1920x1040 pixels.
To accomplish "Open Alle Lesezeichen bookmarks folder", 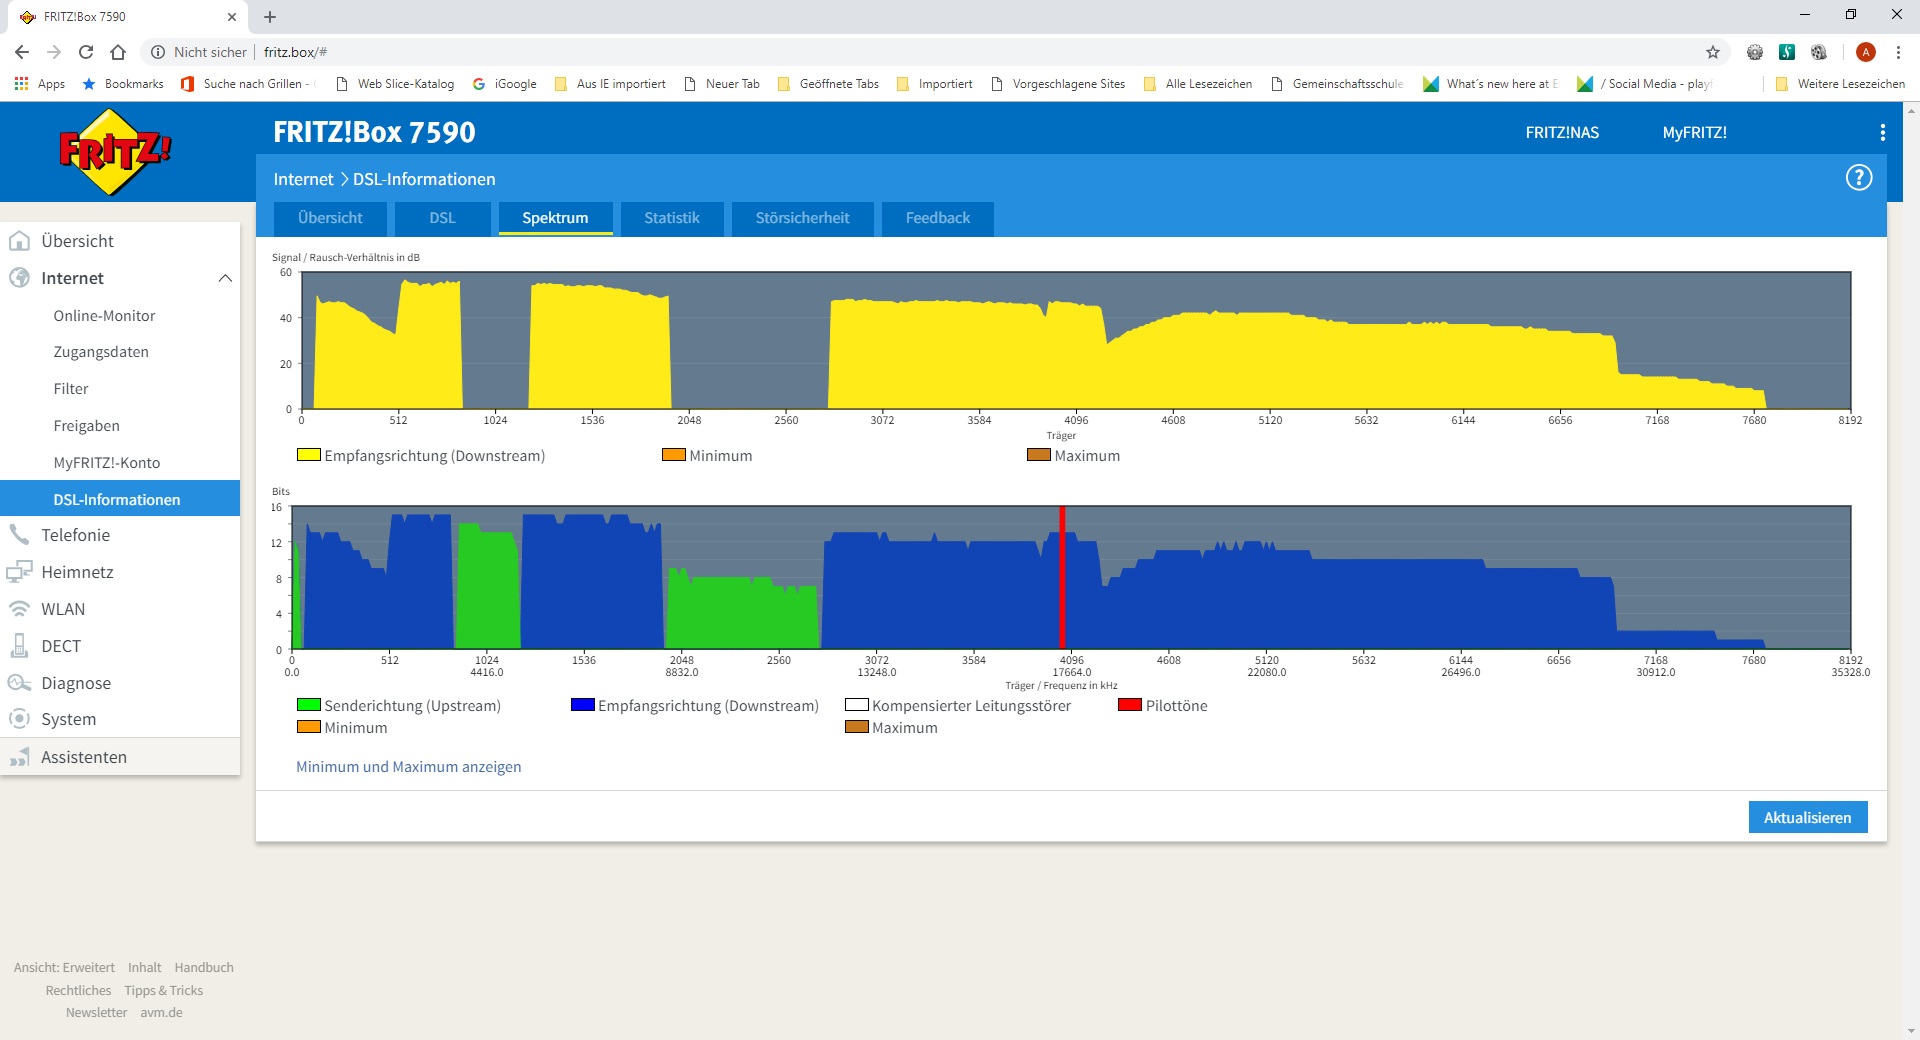I will (x=1198, y=84).
